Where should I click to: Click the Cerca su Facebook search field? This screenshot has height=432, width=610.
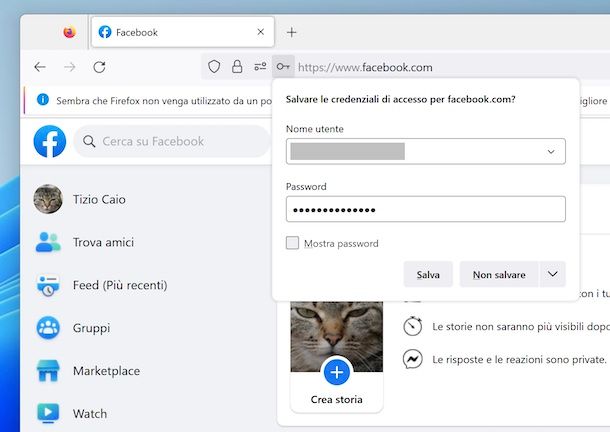172,141
